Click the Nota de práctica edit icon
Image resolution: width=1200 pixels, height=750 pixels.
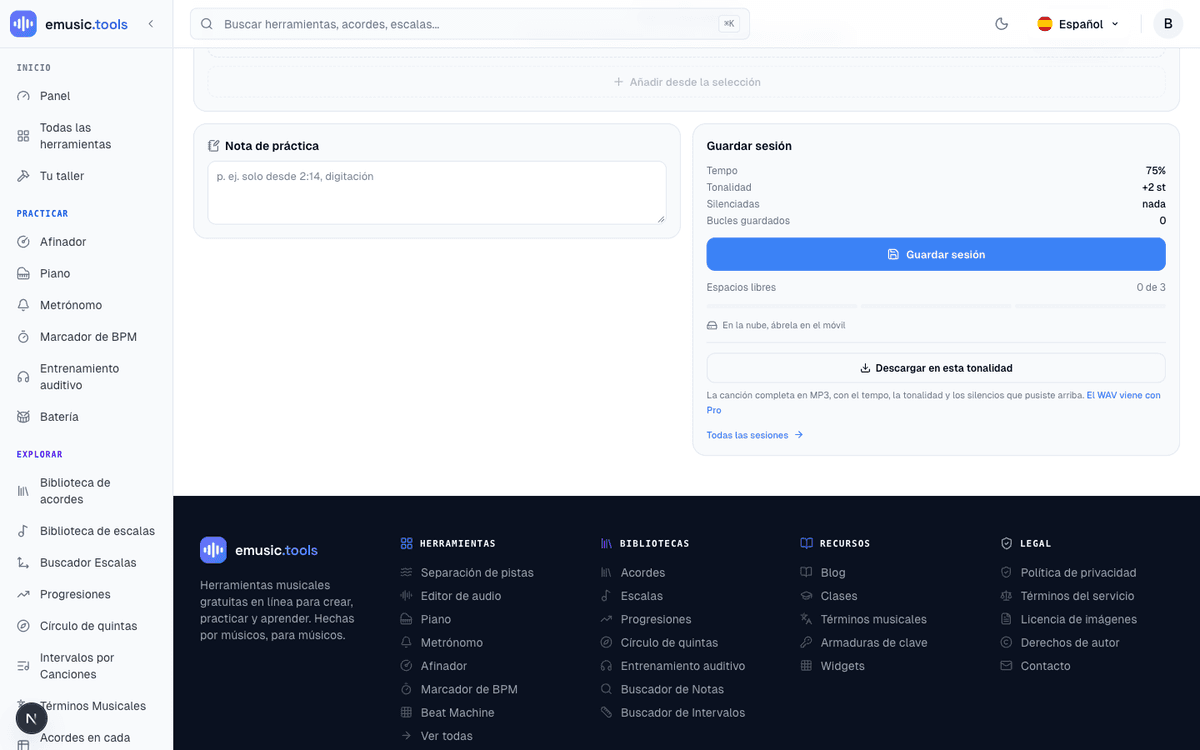(x=214, y=146)
